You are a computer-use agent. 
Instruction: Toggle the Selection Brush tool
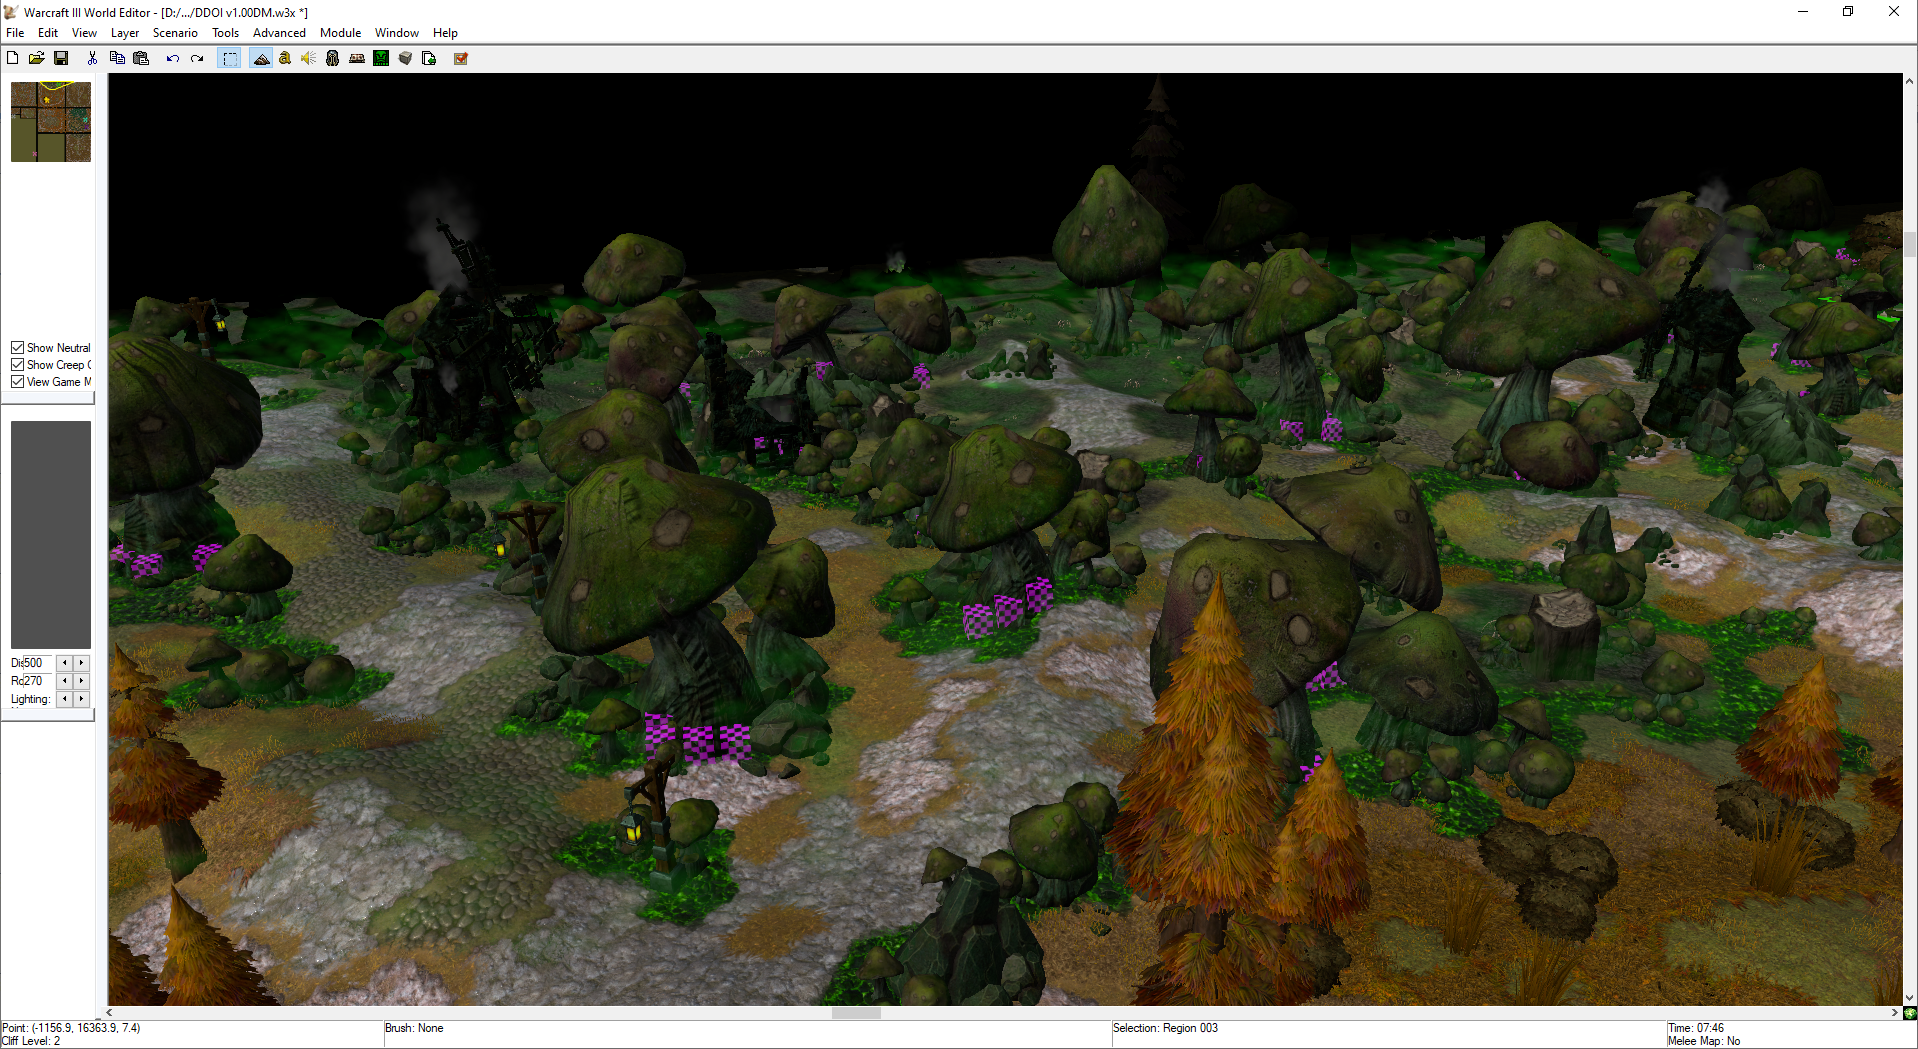(230, 58)
